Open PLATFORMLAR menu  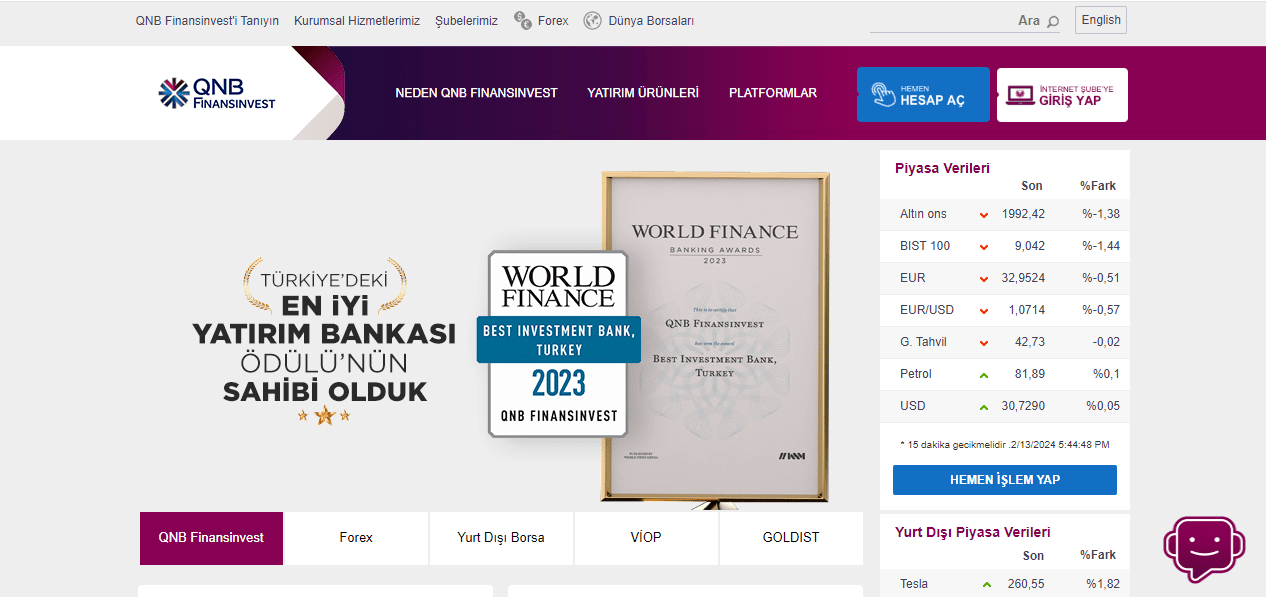[x=773, y=93]
